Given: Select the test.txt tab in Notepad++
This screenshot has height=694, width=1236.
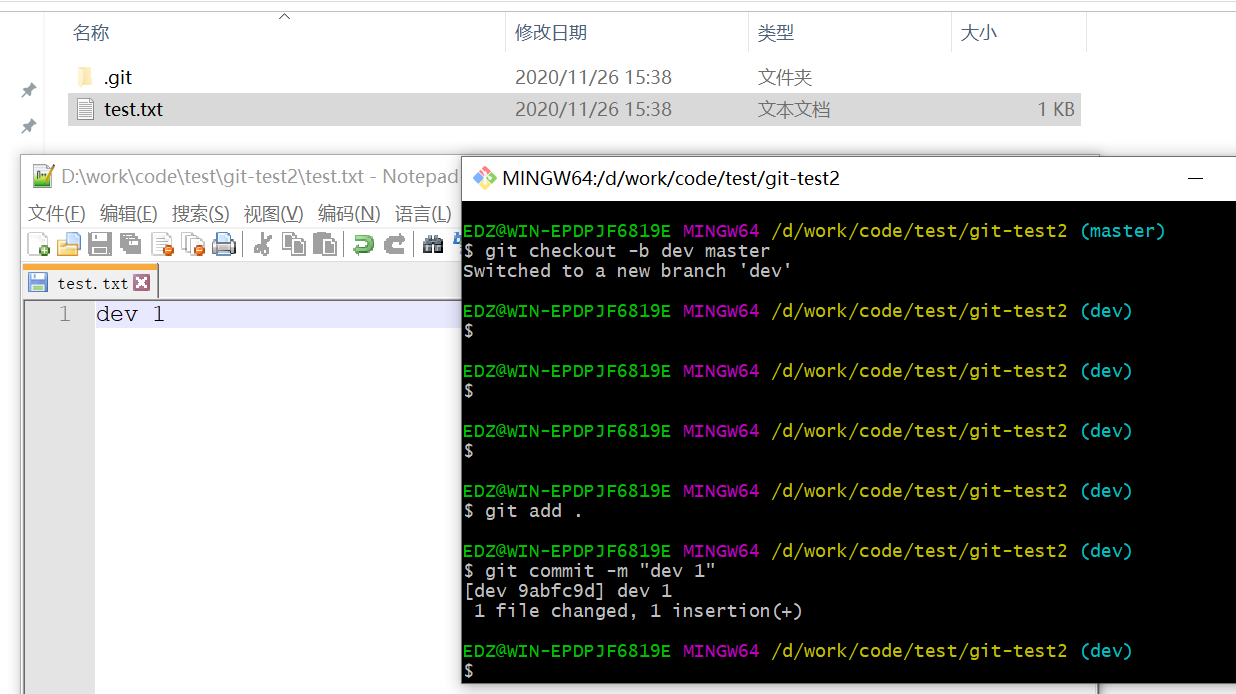Looking at the screenshot, I should click(89, 282).
